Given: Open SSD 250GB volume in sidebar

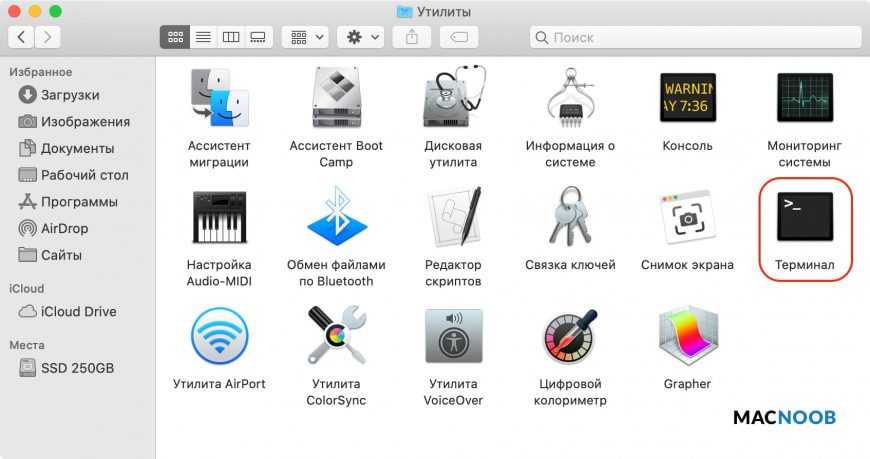Looking at the screenshot, I should [x=66, y=368].
